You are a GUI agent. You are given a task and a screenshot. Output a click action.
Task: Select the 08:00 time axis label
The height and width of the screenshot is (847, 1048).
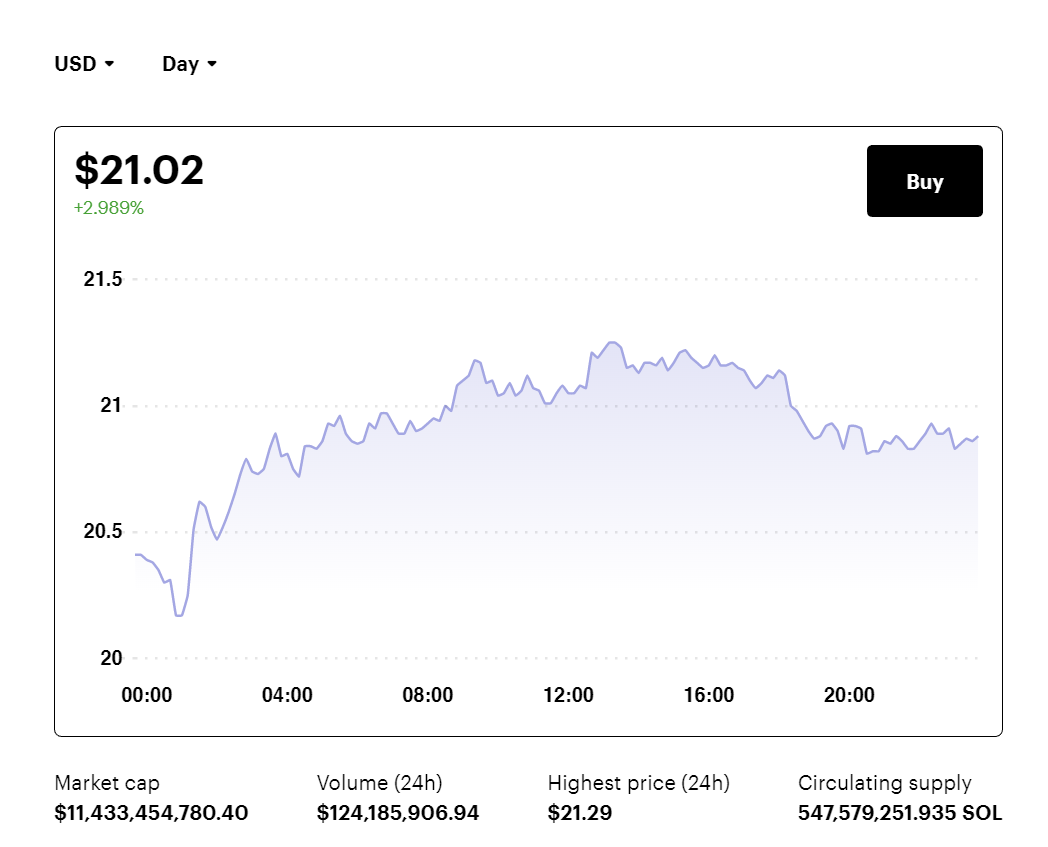[x=428, y=695]
